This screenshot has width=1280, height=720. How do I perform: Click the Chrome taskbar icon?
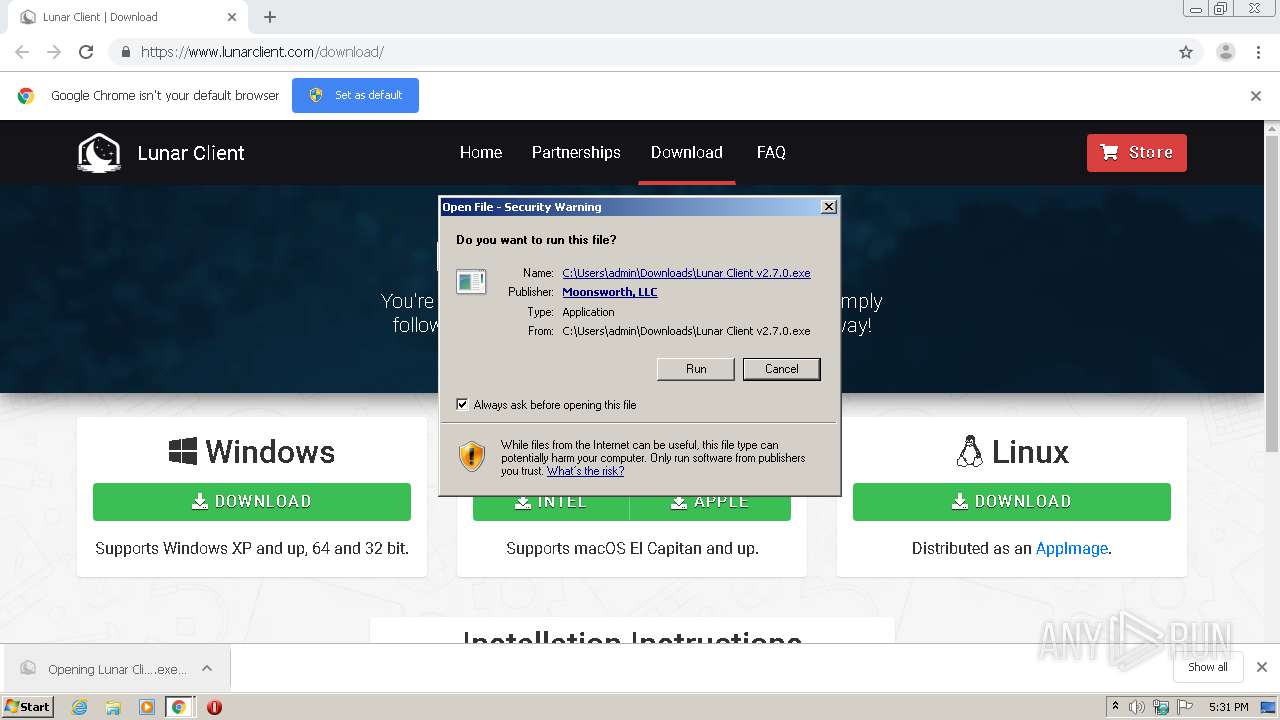click(x=178, y=707)
